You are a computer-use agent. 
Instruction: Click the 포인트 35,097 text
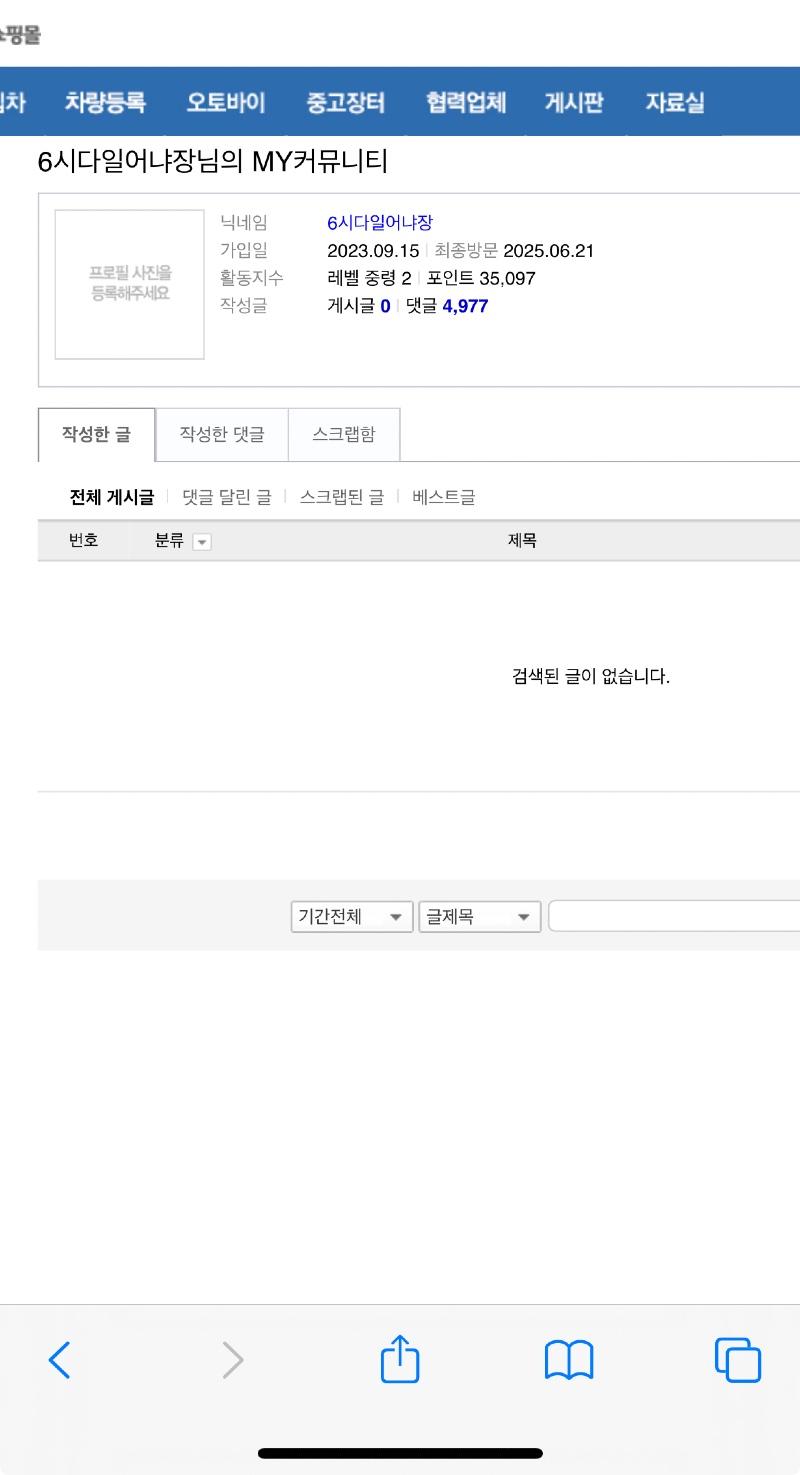click(x=481, y=278)
